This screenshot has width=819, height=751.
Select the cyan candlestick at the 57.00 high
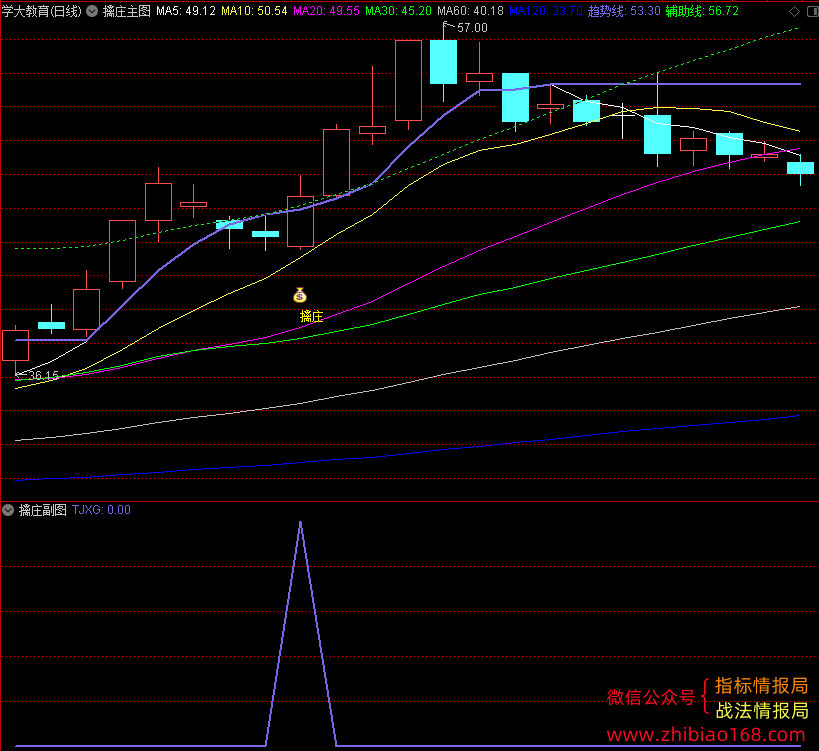[x=443, y=62]
